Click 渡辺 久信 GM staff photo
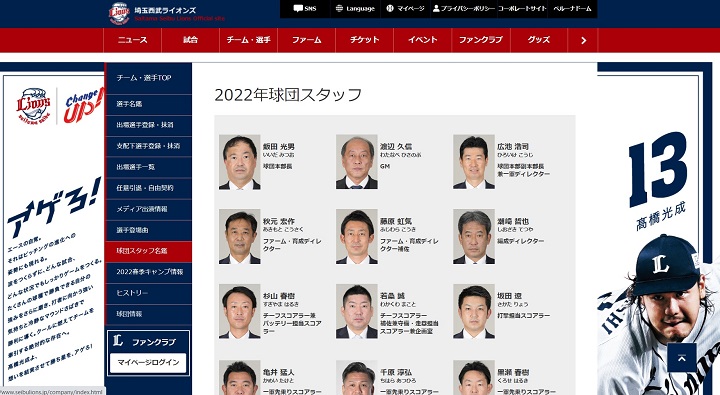Screen dimensions: 720x395 pyautogui.click(x=356, y=162)
